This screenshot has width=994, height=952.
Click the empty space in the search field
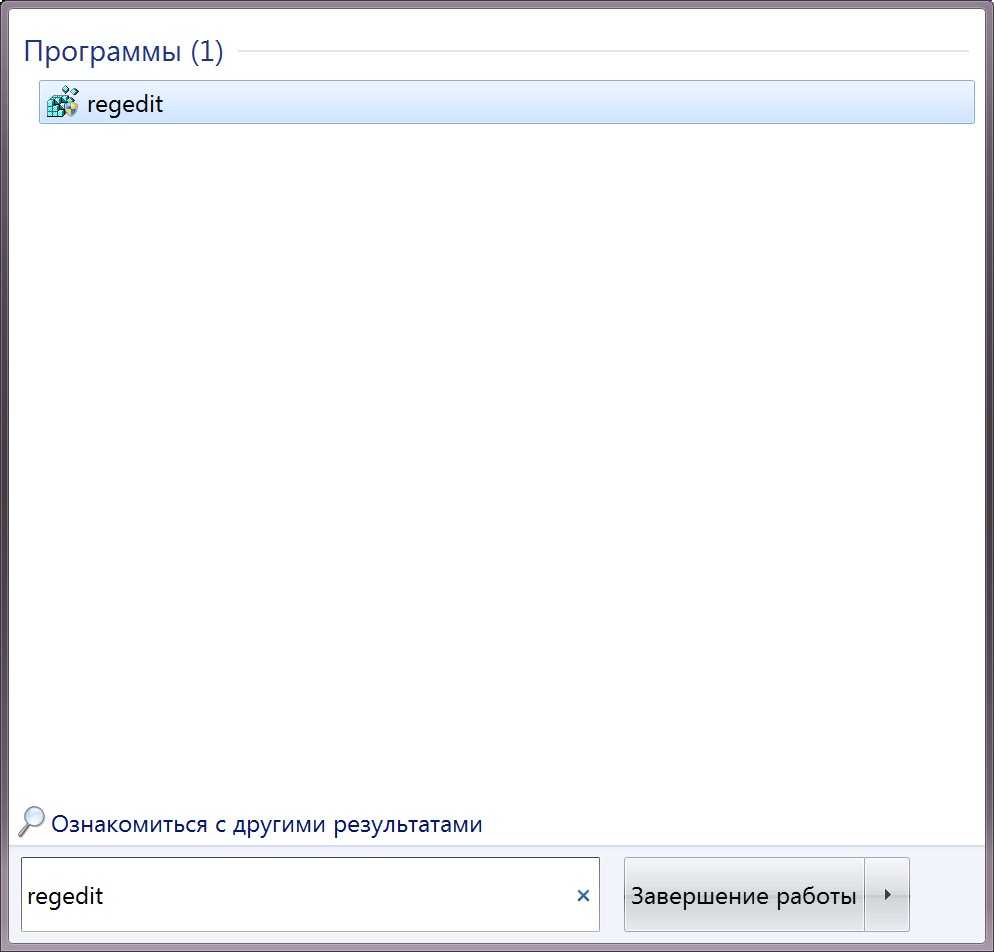point(400,895)
